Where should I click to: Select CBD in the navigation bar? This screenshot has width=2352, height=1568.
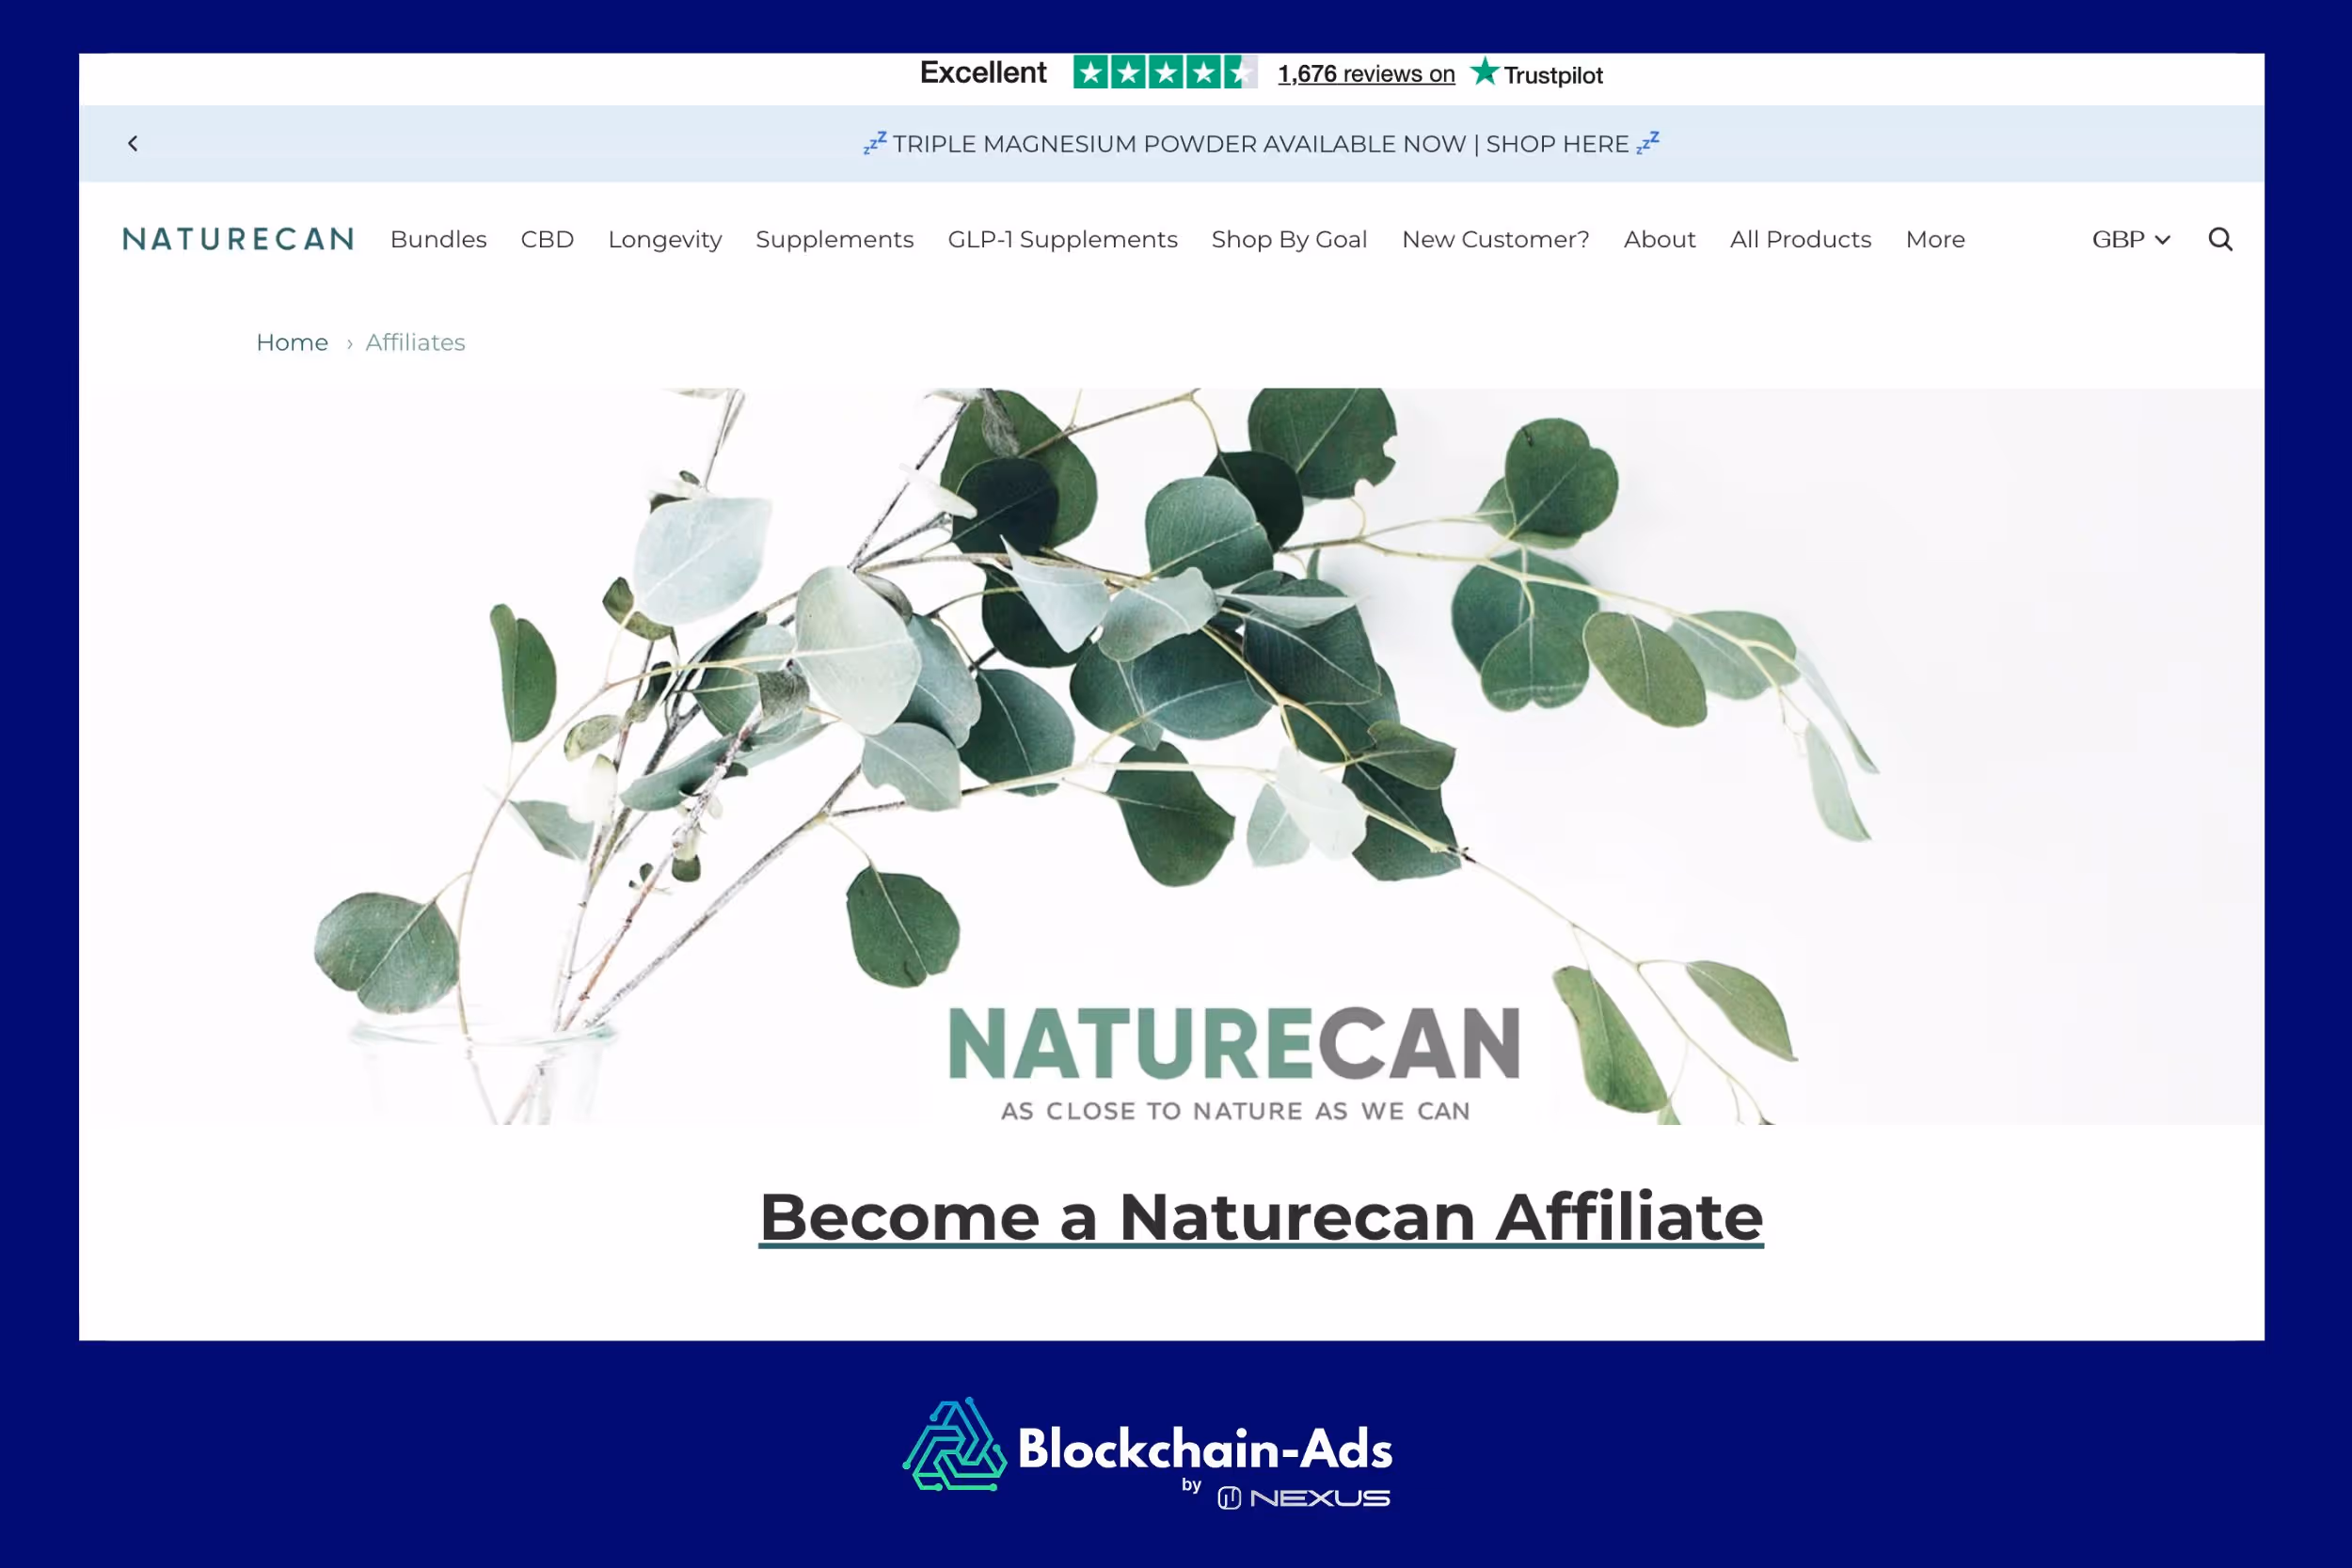point(547,240)
